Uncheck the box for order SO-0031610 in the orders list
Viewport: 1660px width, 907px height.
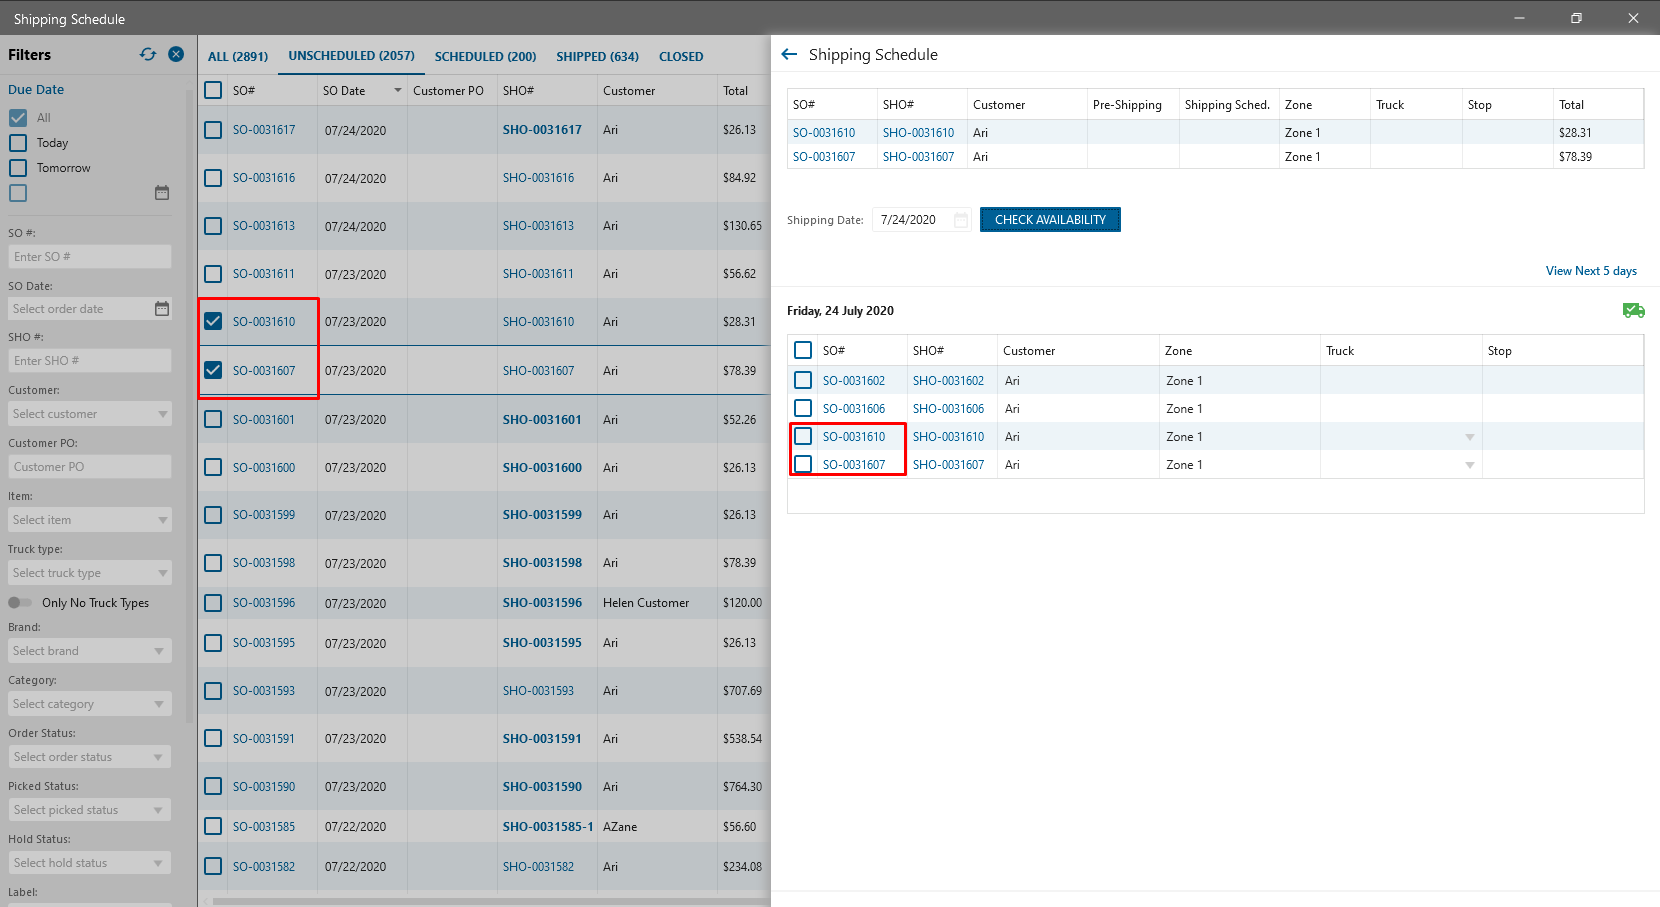tap(213, 321)
